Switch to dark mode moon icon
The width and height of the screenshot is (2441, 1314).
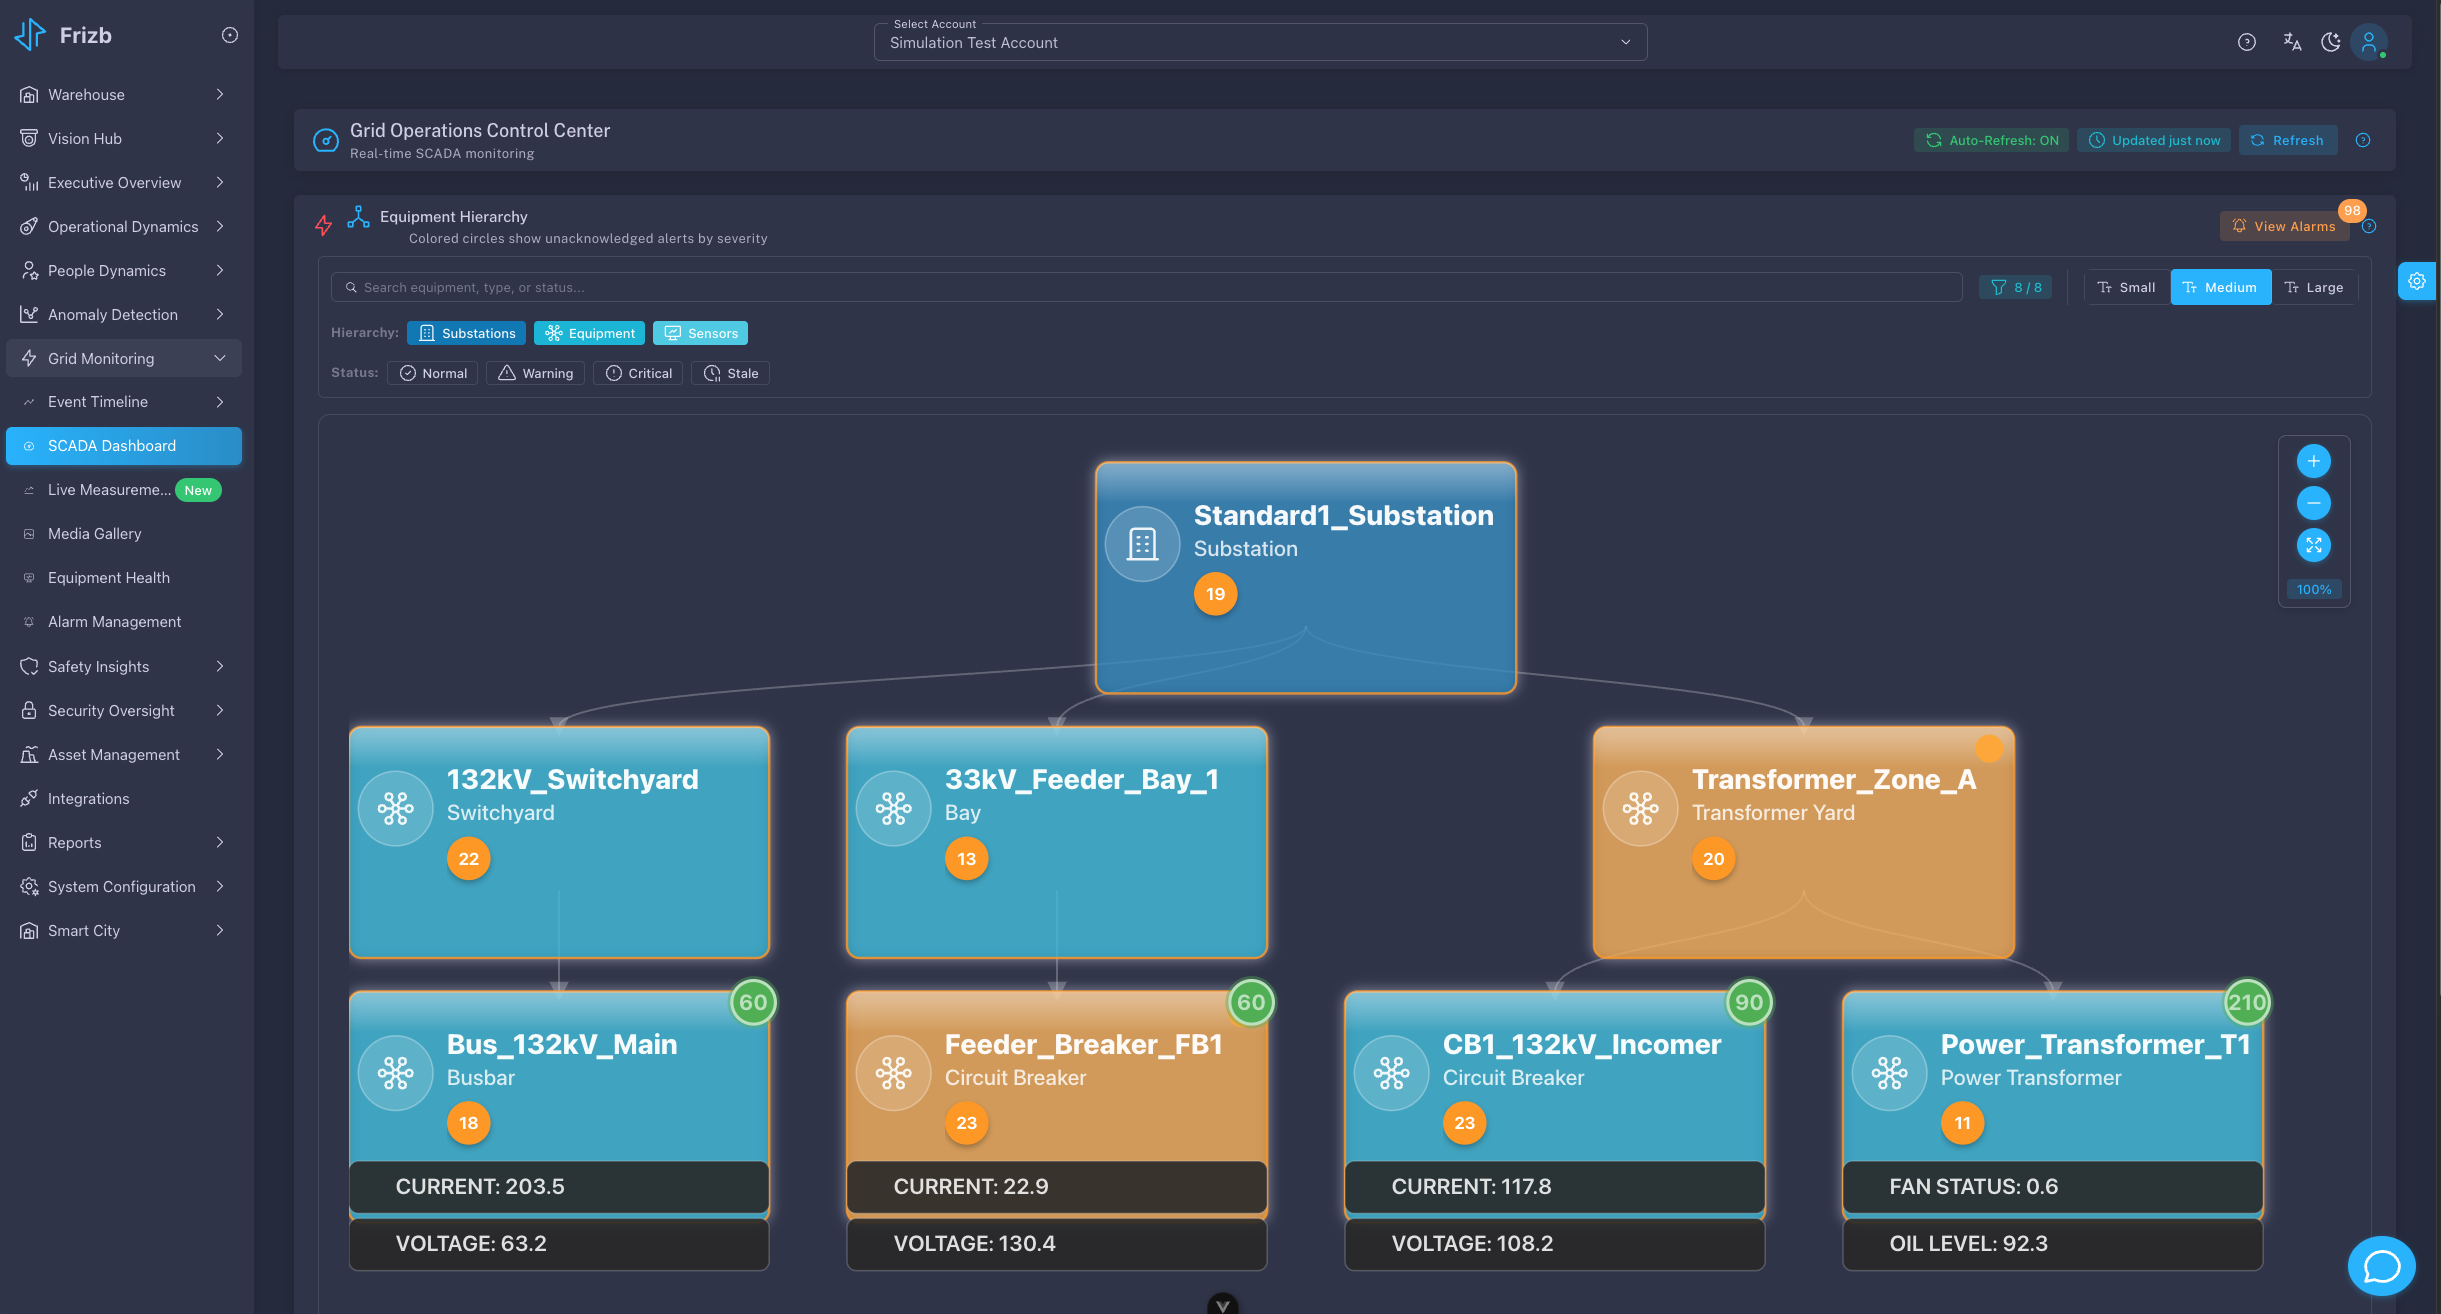coord(2330,42)
